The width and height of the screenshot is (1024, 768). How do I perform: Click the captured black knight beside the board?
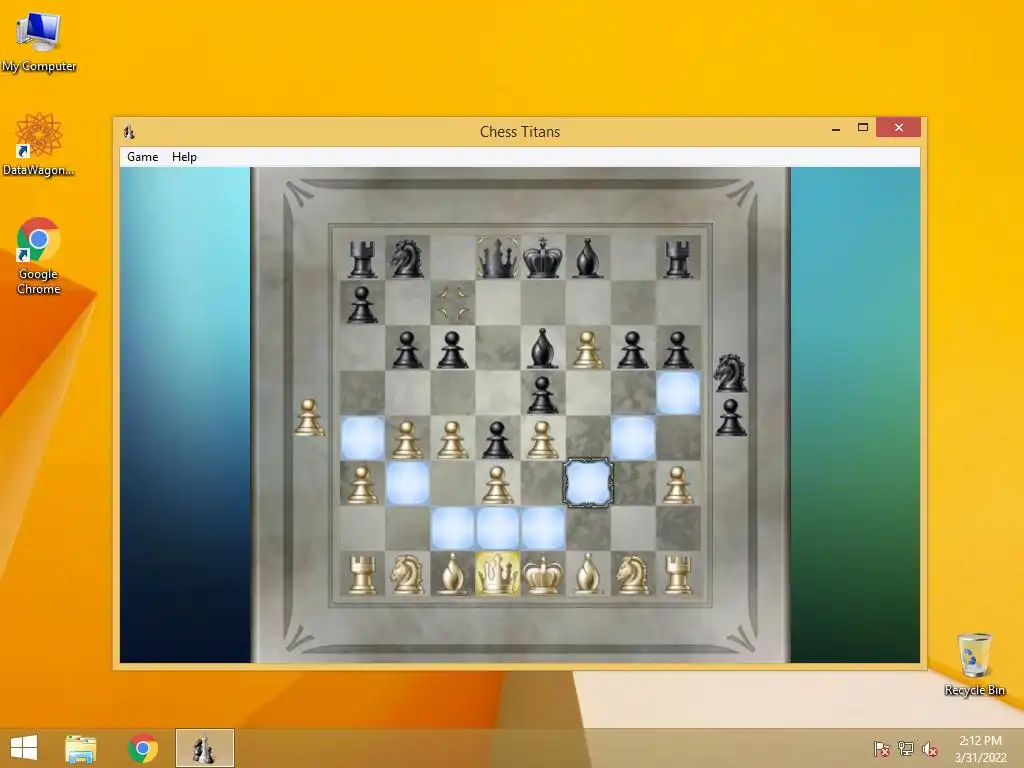point(731,373)
